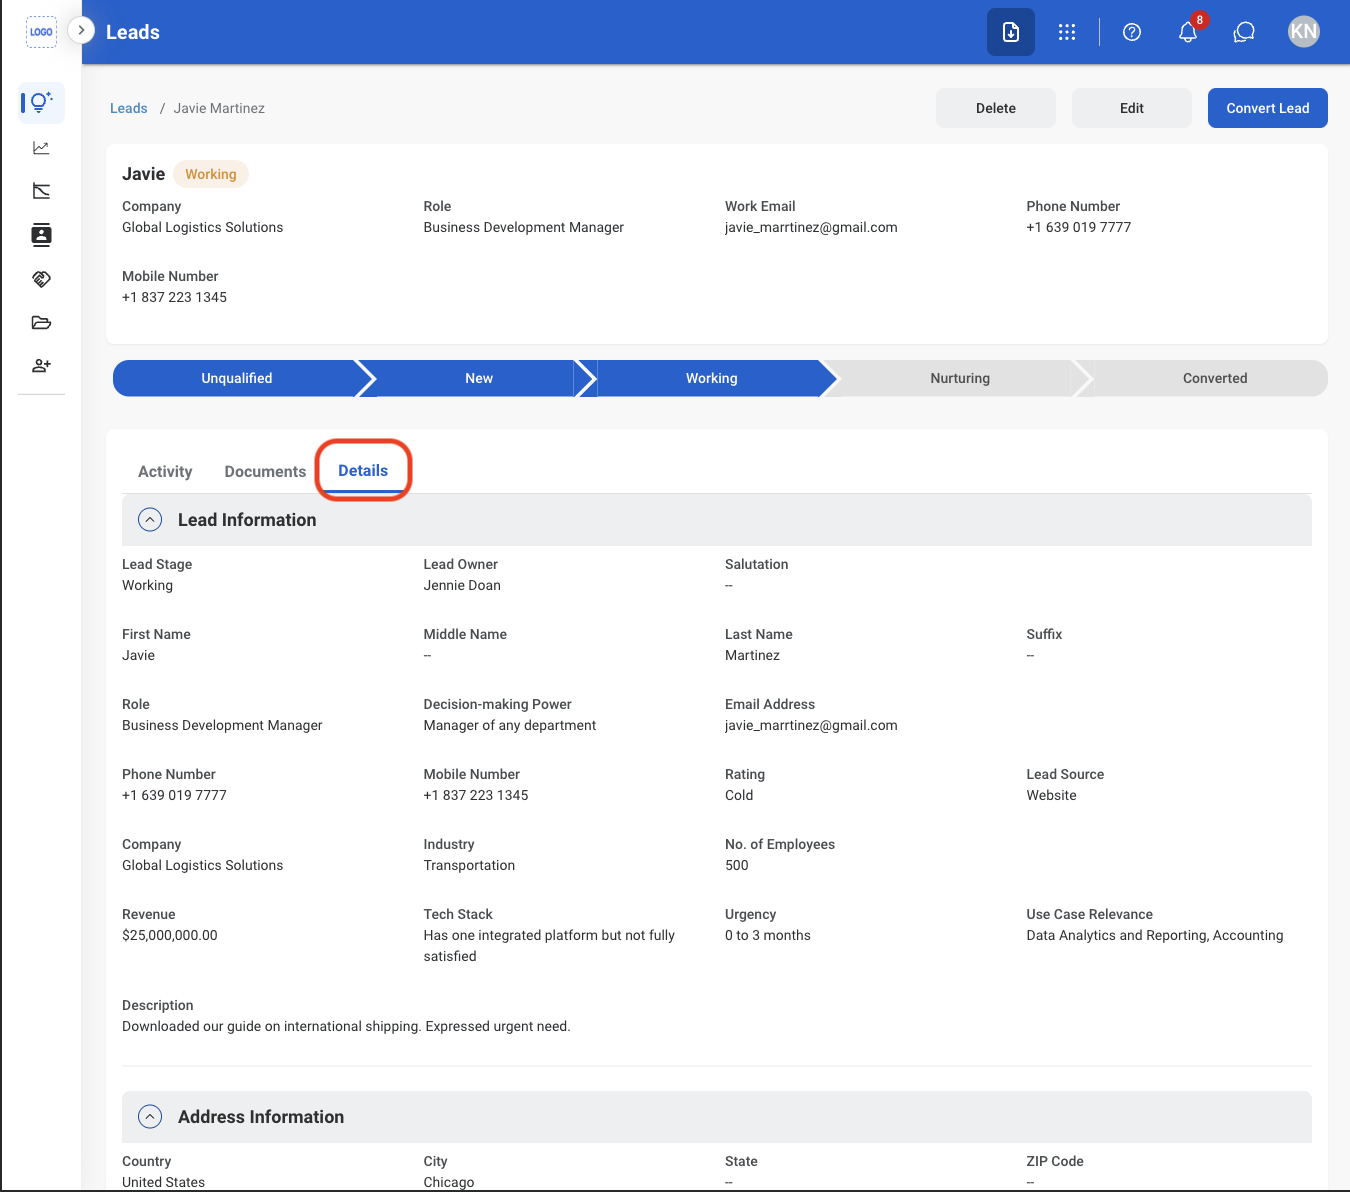Click Urgency value 0 to 3 months

point(768,935)
